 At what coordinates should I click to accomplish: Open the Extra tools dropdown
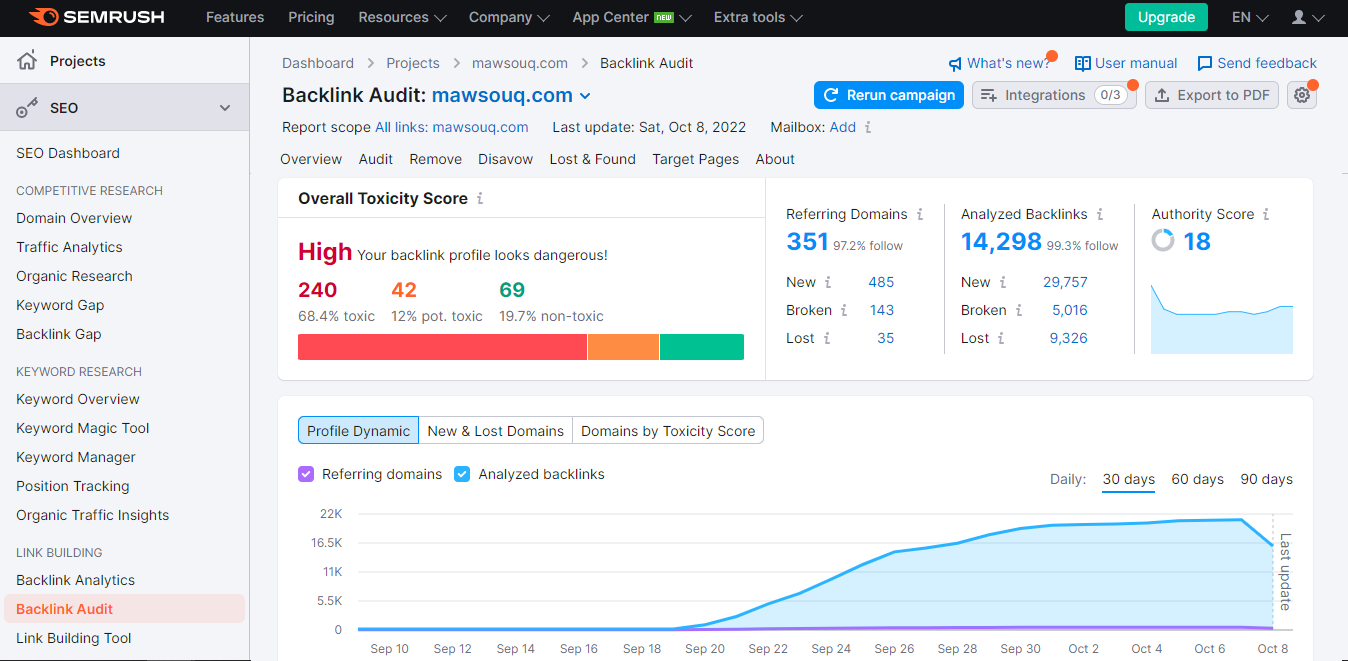(758, 17)
